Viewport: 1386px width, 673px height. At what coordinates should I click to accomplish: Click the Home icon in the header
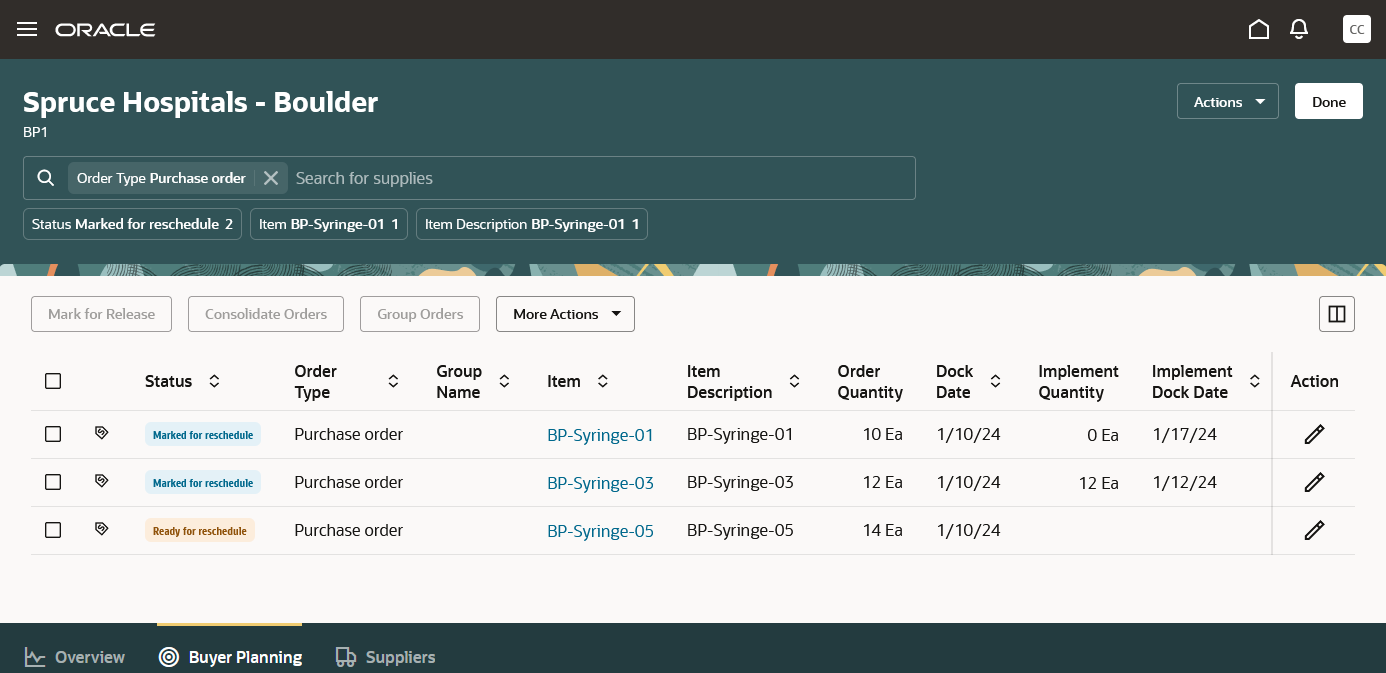1259,29
